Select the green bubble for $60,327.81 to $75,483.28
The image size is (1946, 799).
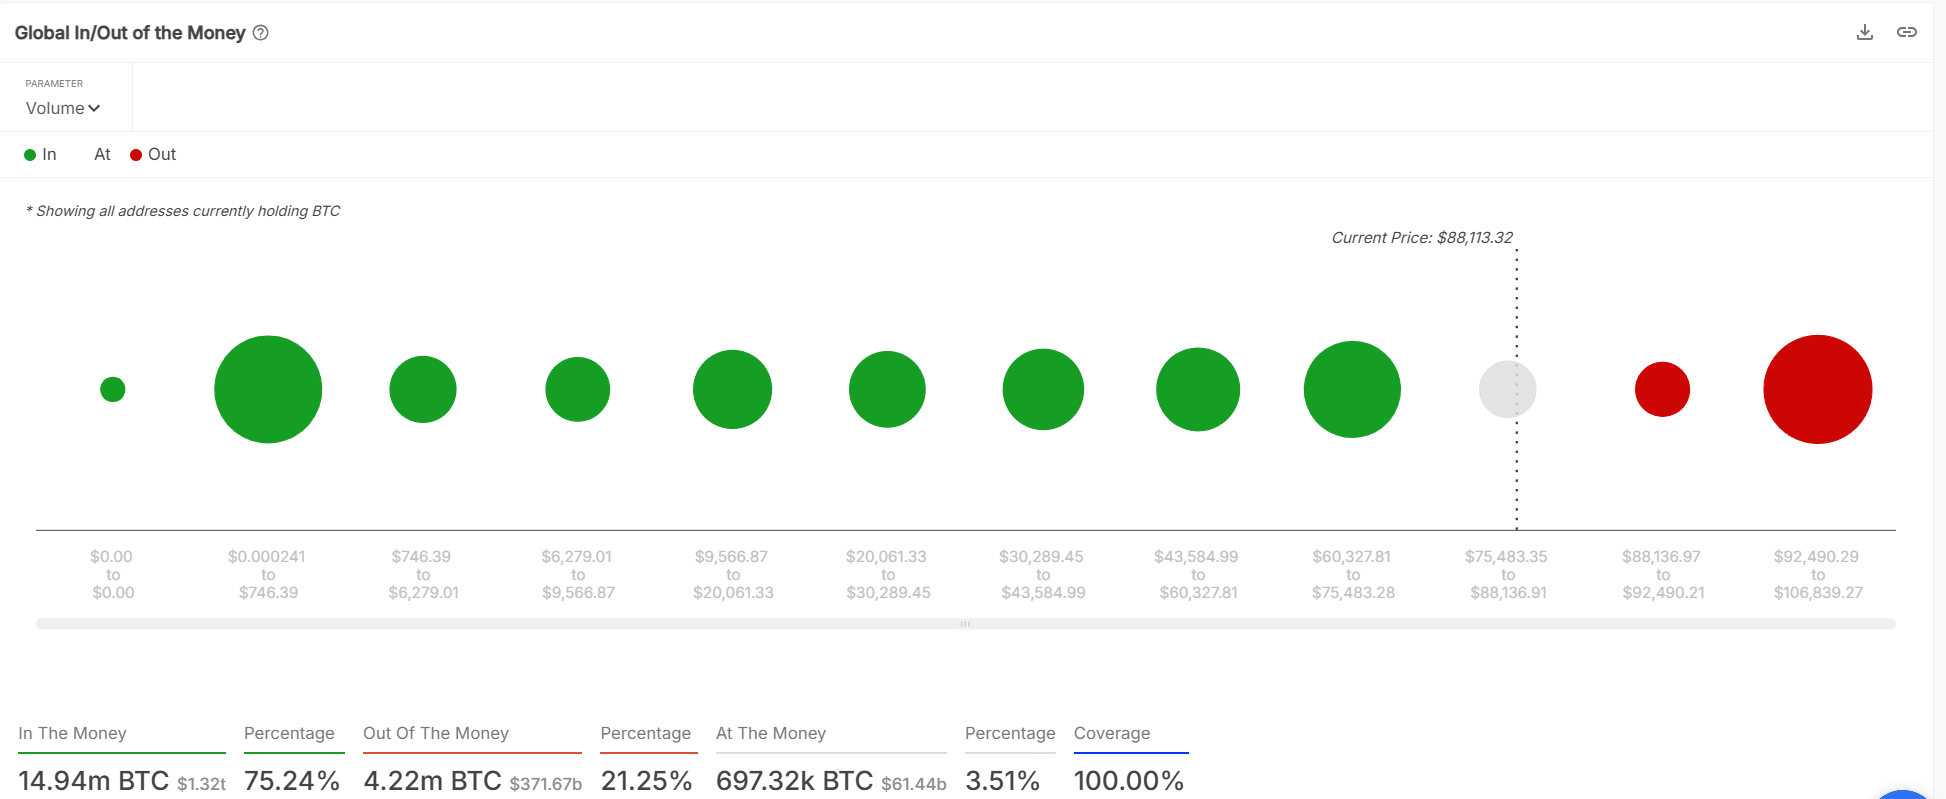(x=1352, y=389)
